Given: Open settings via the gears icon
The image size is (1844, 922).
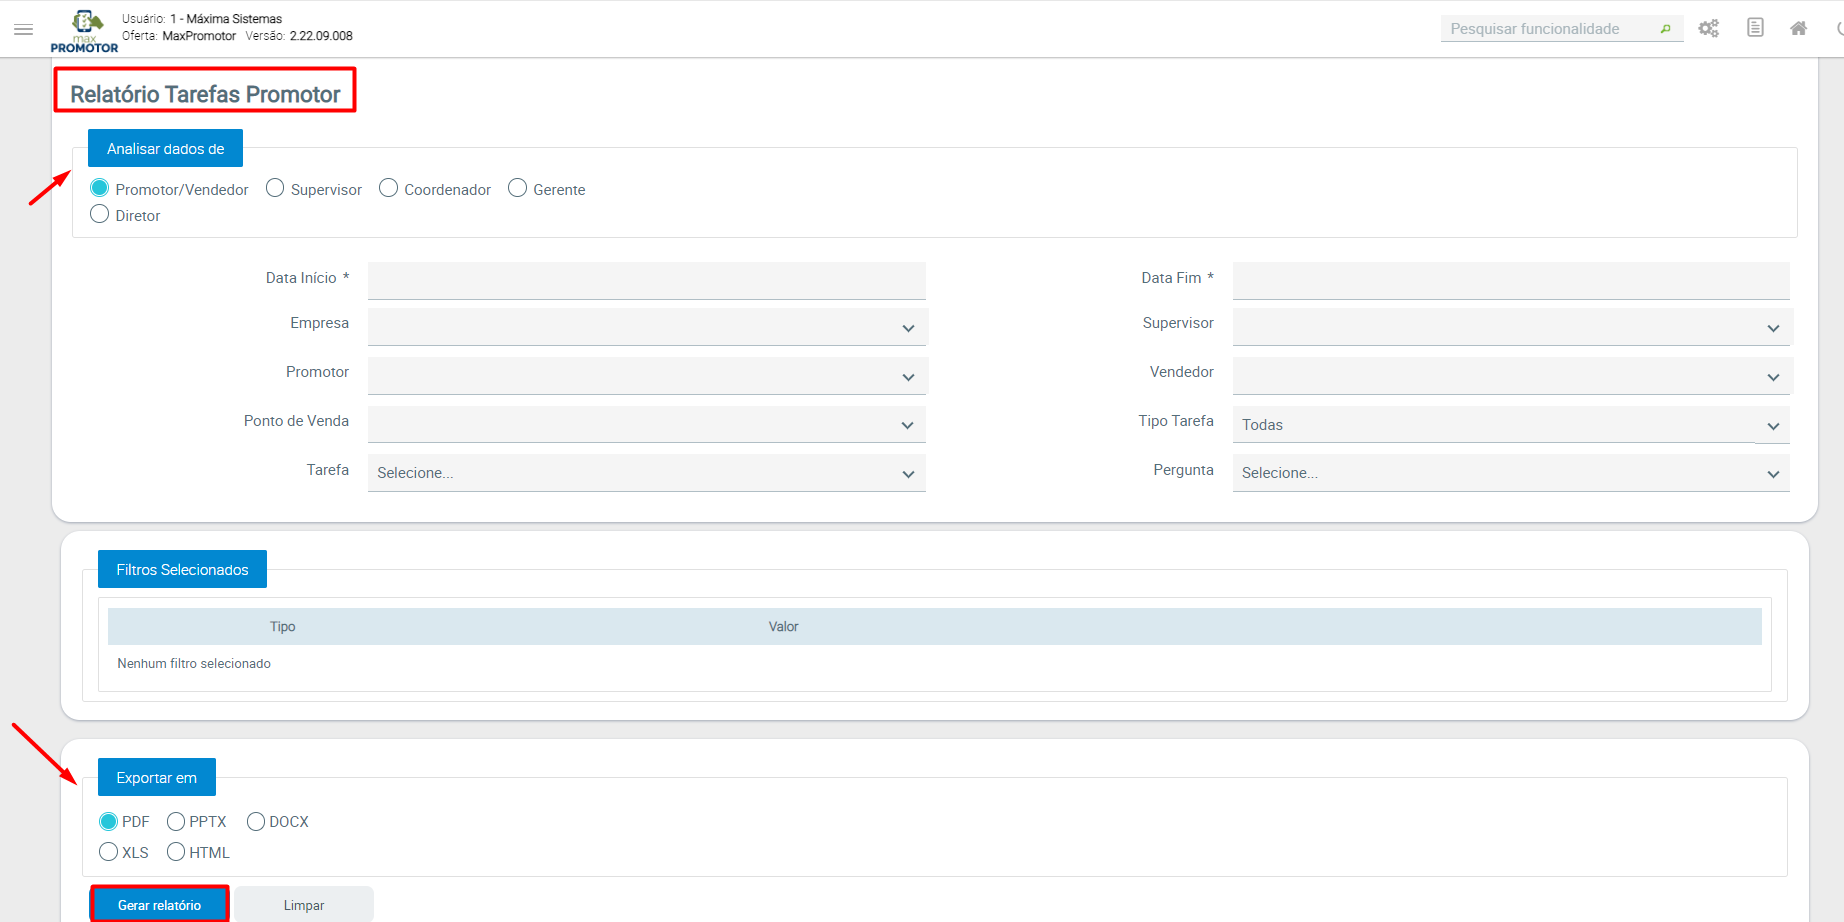Looking at the screenshot, I should click(1709, 28).
